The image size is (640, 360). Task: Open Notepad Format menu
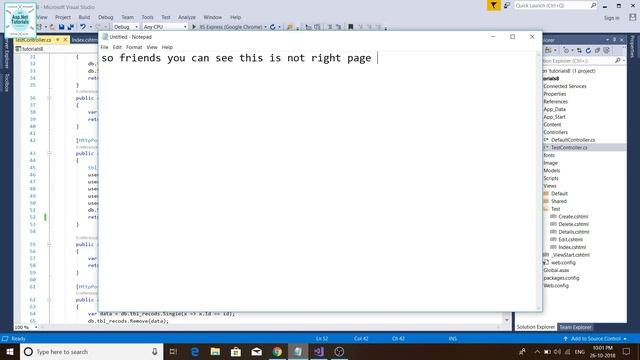pyautogui.click(x=134, y=47)
